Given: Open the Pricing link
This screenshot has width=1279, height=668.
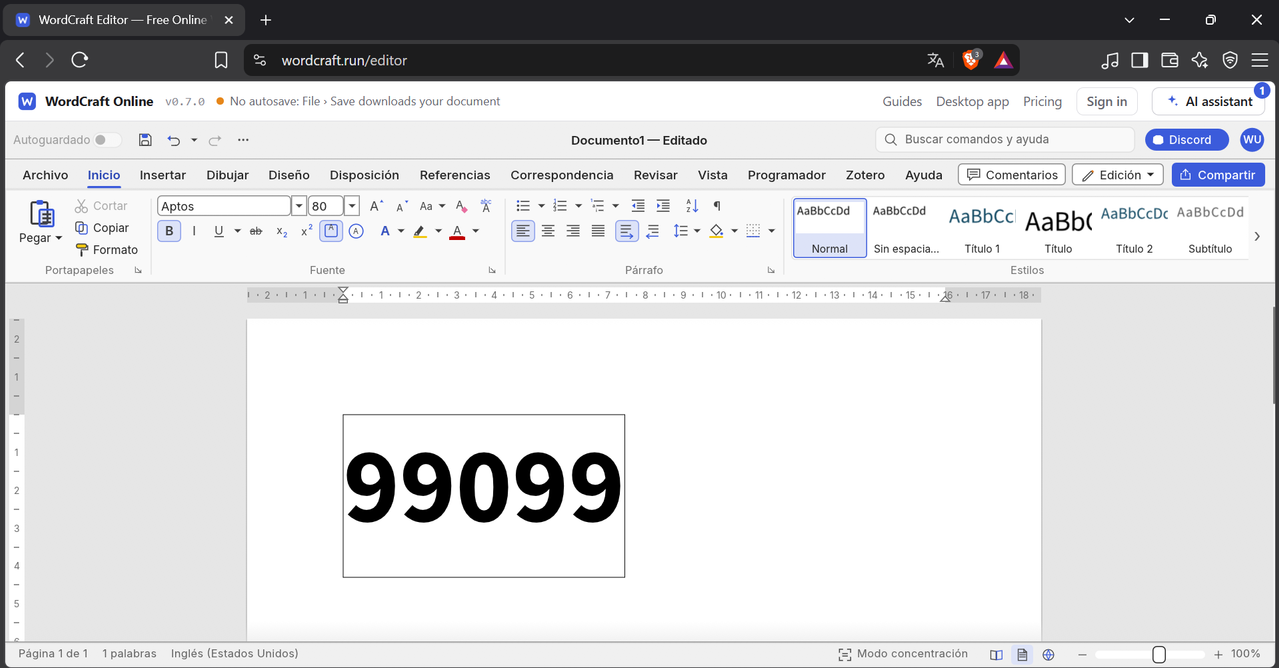Looking at the screenshot, I should tap(1042, 101).
